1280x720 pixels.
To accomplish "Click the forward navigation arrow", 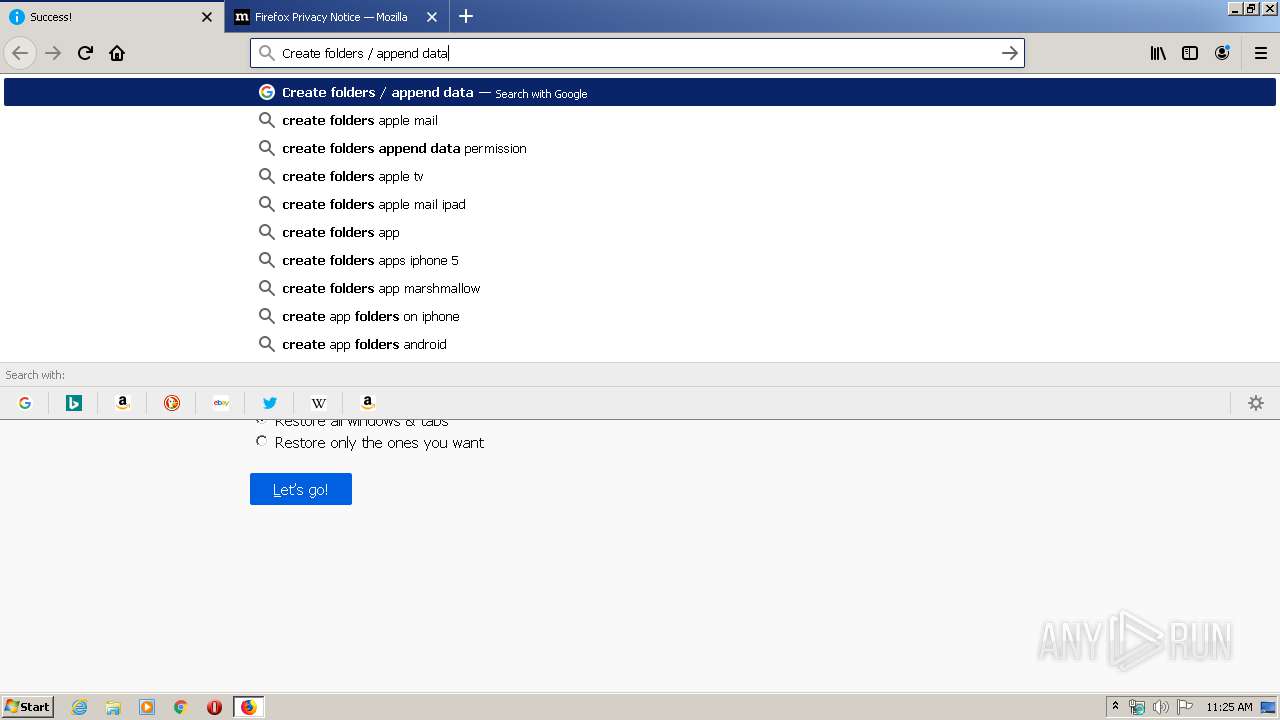I will pyautogui.click(x=53, y=53).
